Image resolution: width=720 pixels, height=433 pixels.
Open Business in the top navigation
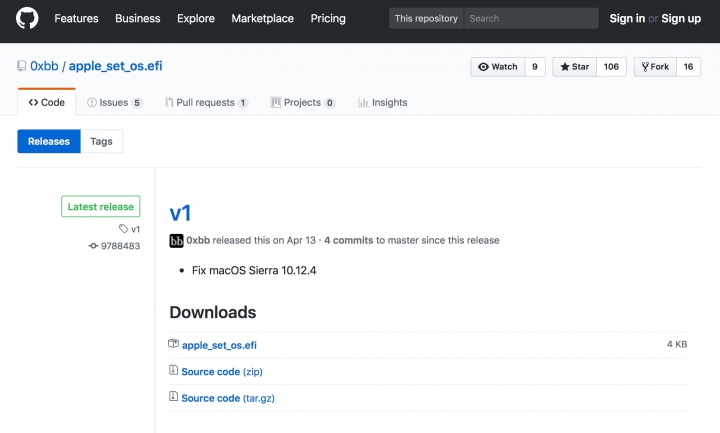[x=138, y=18]
